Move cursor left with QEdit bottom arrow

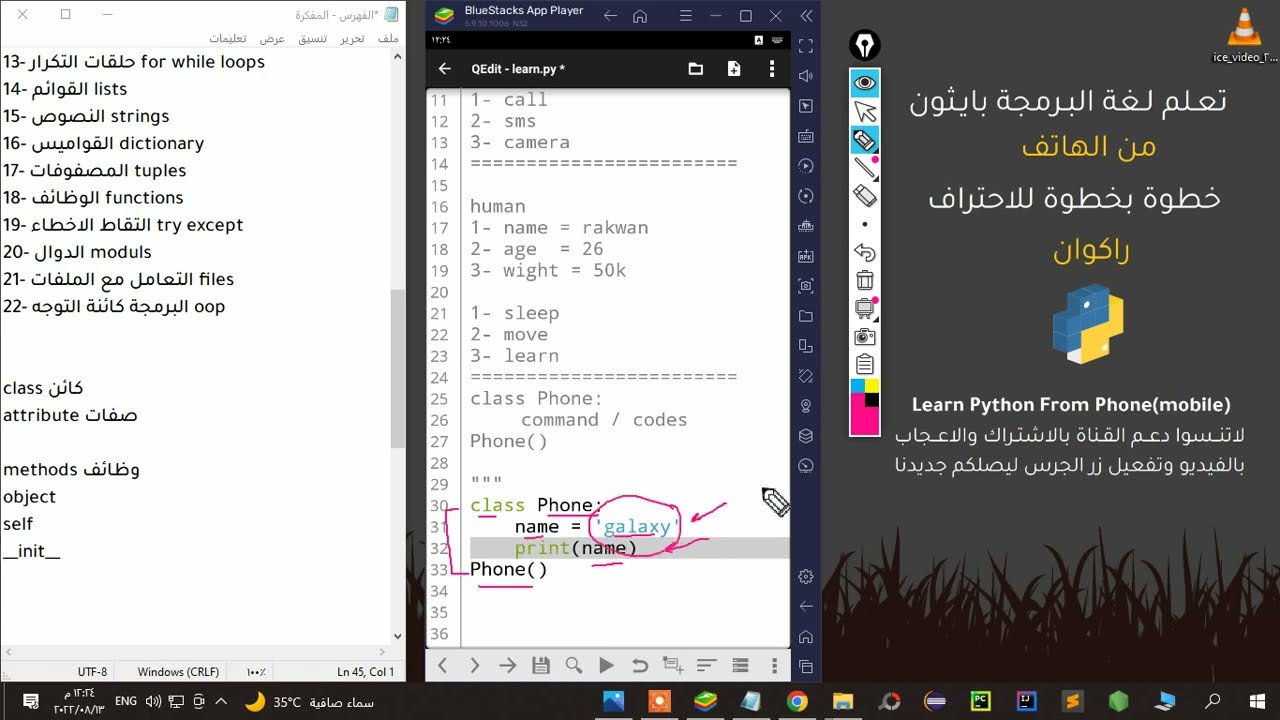click(442, 665)
